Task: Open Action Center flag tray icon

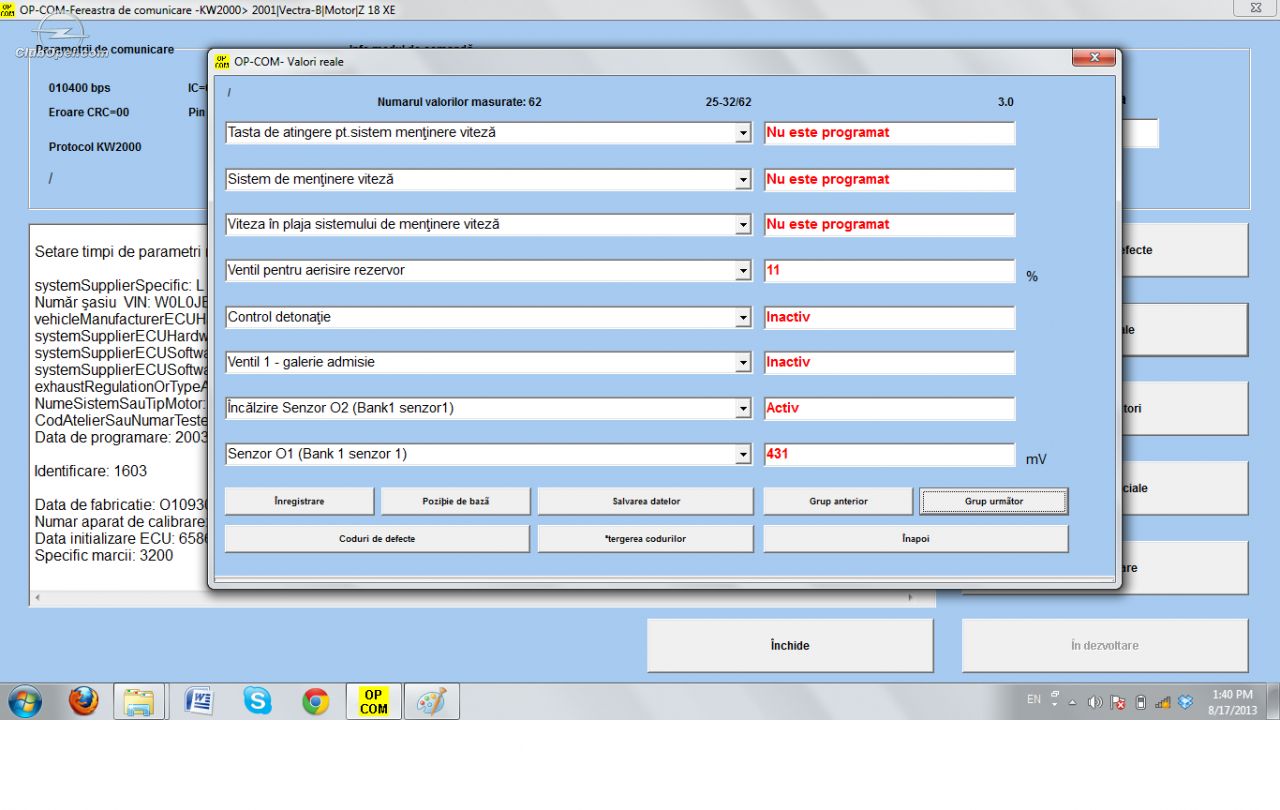Action: 1119,702
